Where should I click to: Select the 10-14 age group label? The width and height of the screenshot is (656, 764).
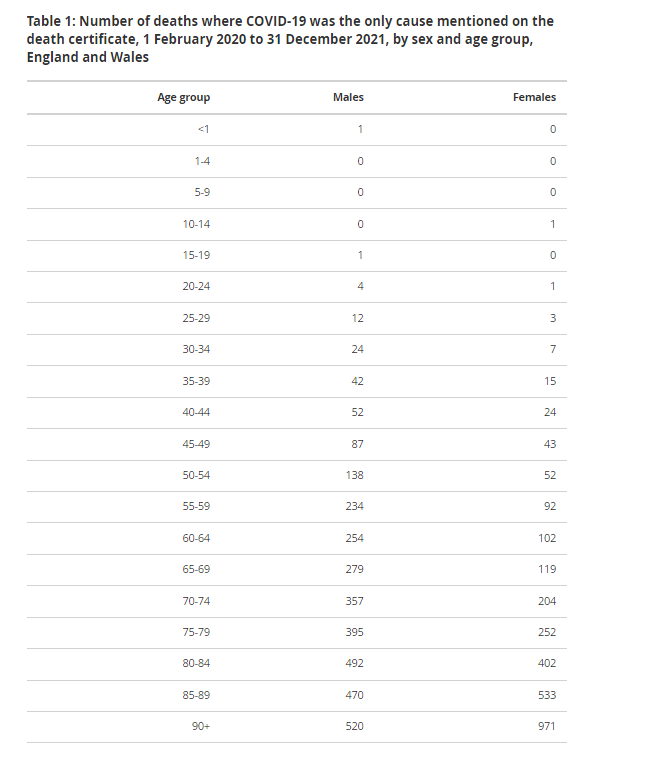coord(197,224)
